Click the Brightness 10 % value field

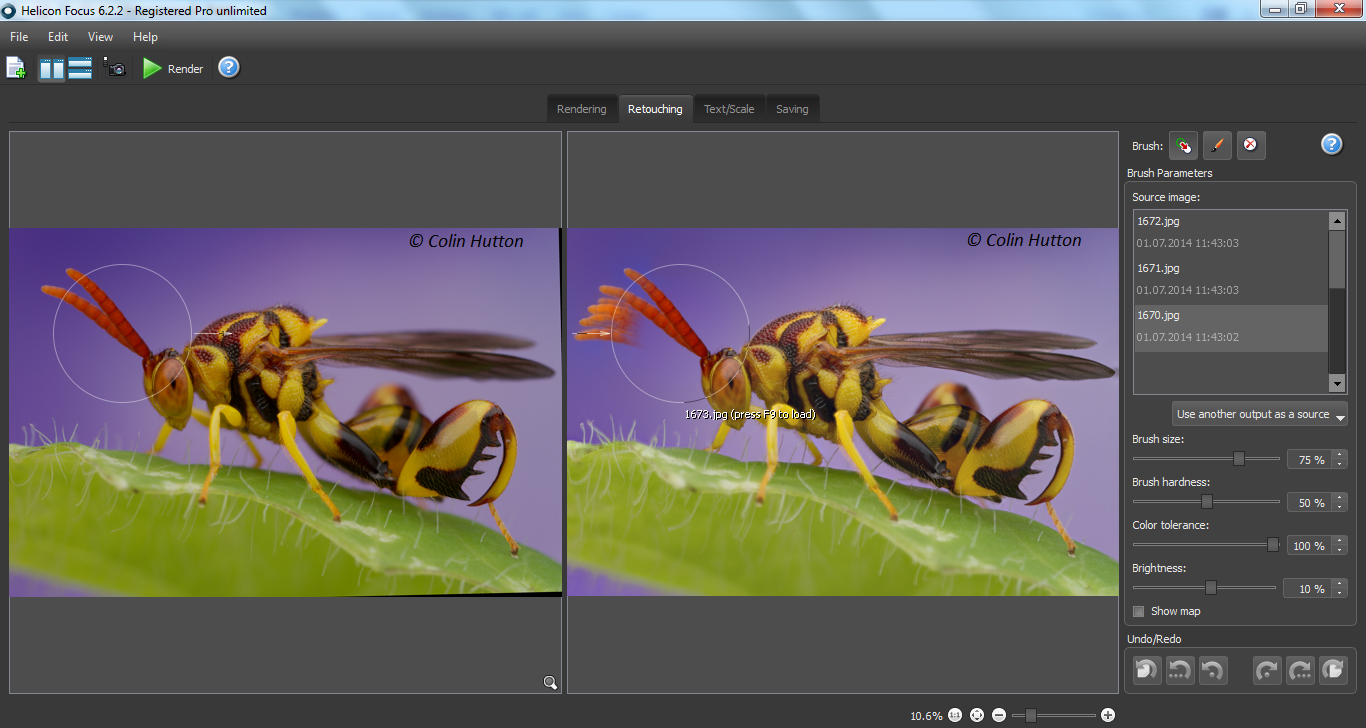point(1309,589)
